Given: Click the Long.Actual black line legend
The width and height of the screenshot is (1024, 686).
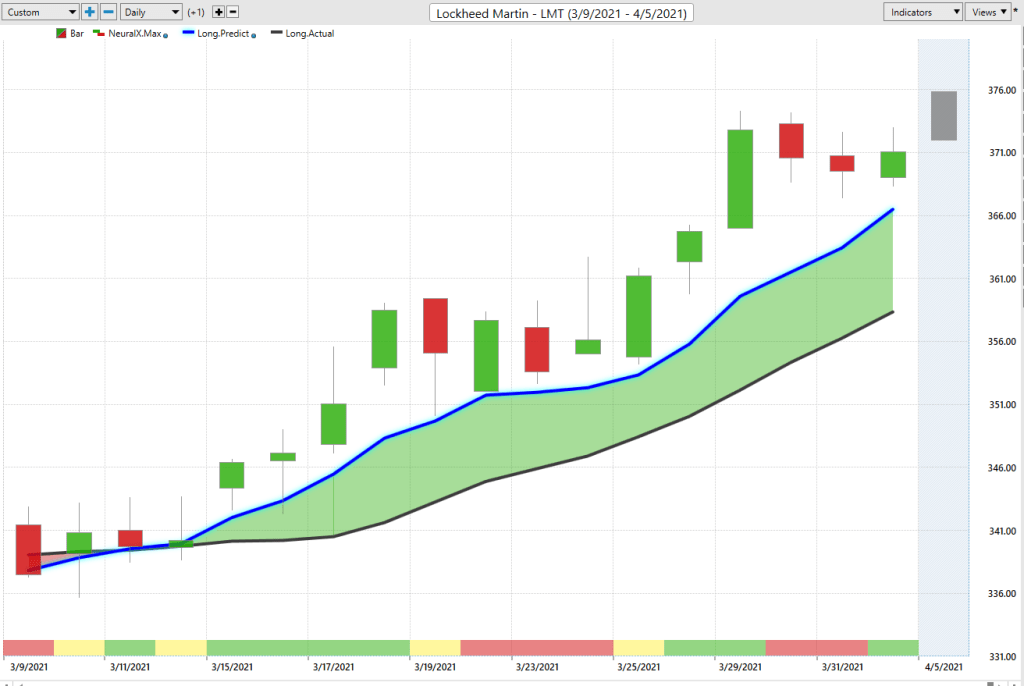Looking at the screenshot, I should [276, 33].
